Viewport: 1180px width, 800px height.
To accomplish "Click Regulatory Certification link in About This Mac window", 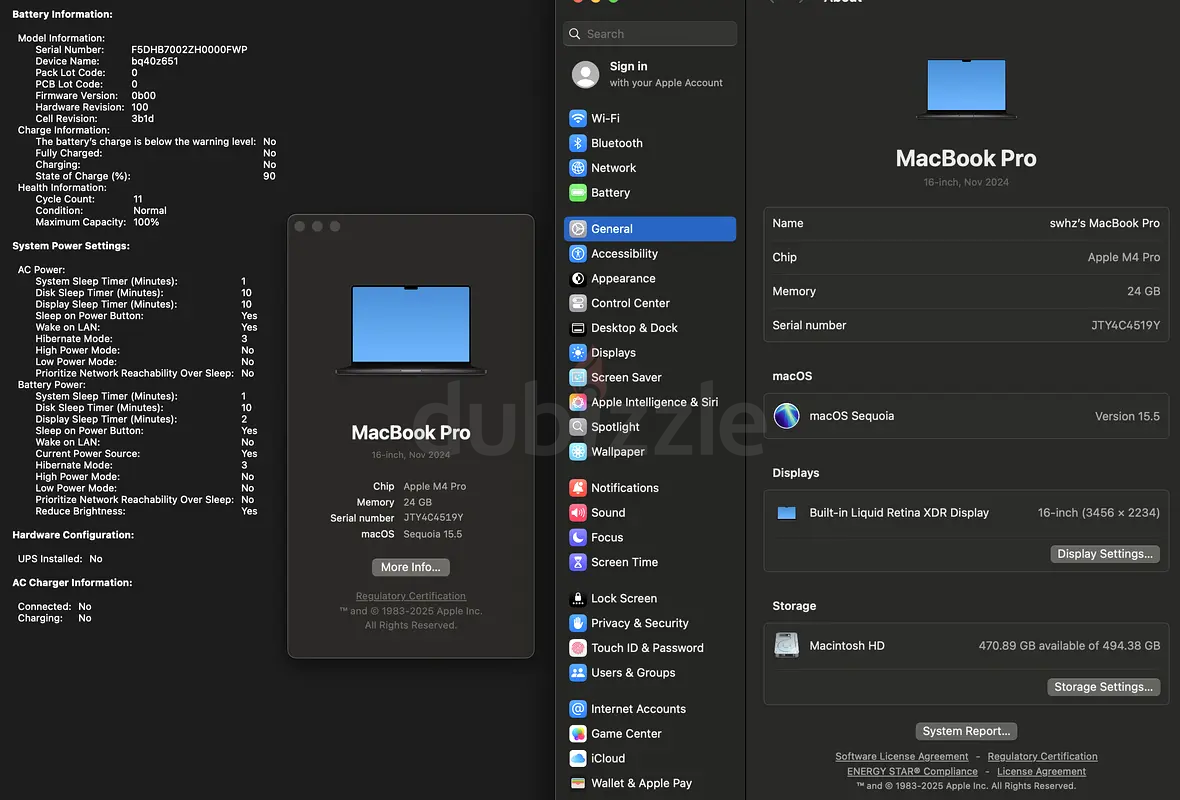I will pos(411,596).
